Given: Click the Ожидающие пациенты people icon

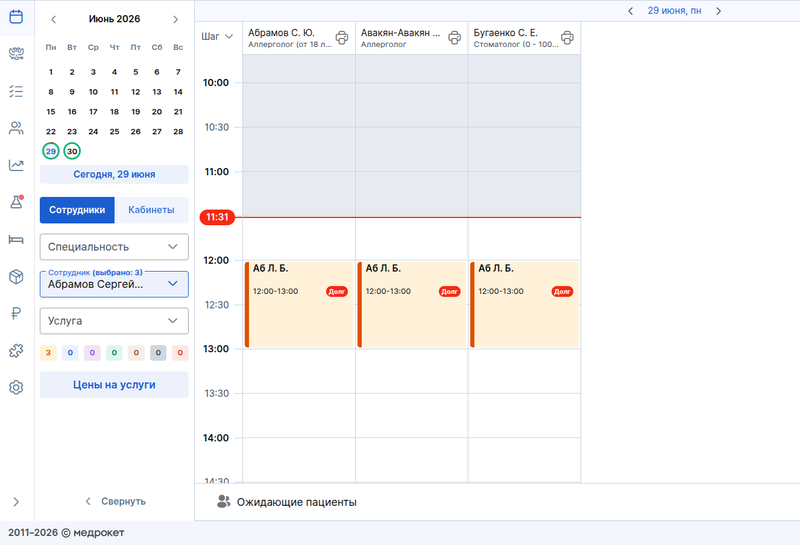Looking at the screenshot, I should coord(223,502).
